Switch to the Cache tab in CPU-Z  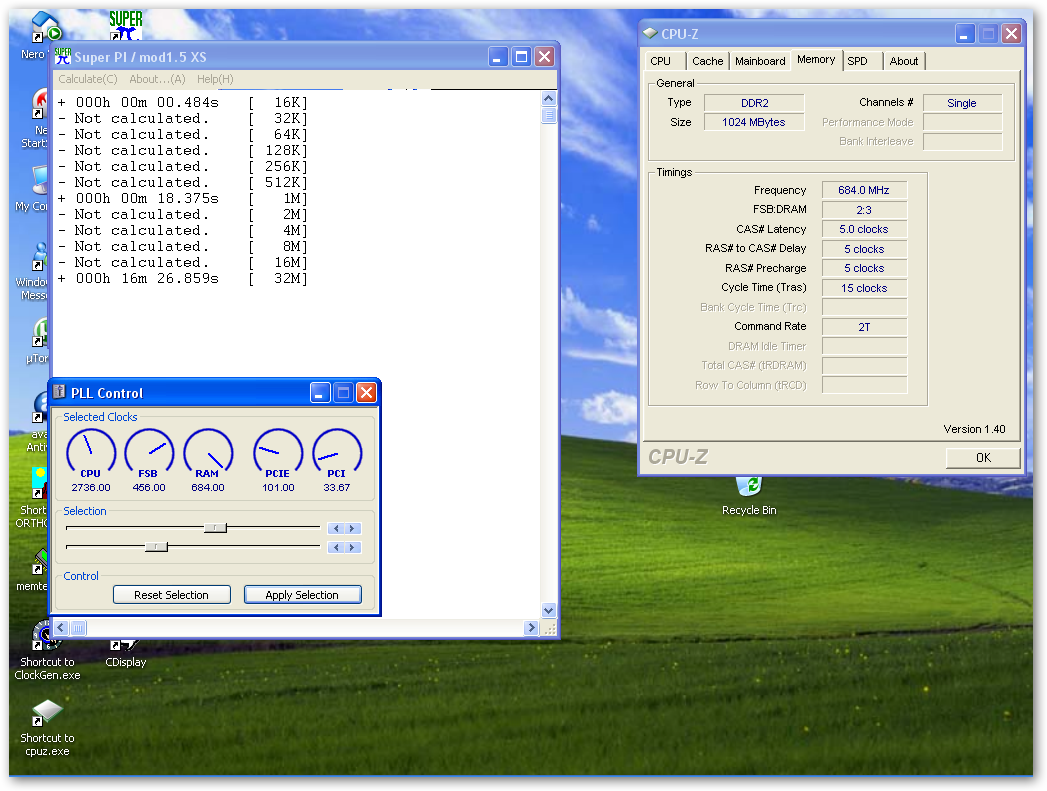click(x=708, y=61)
